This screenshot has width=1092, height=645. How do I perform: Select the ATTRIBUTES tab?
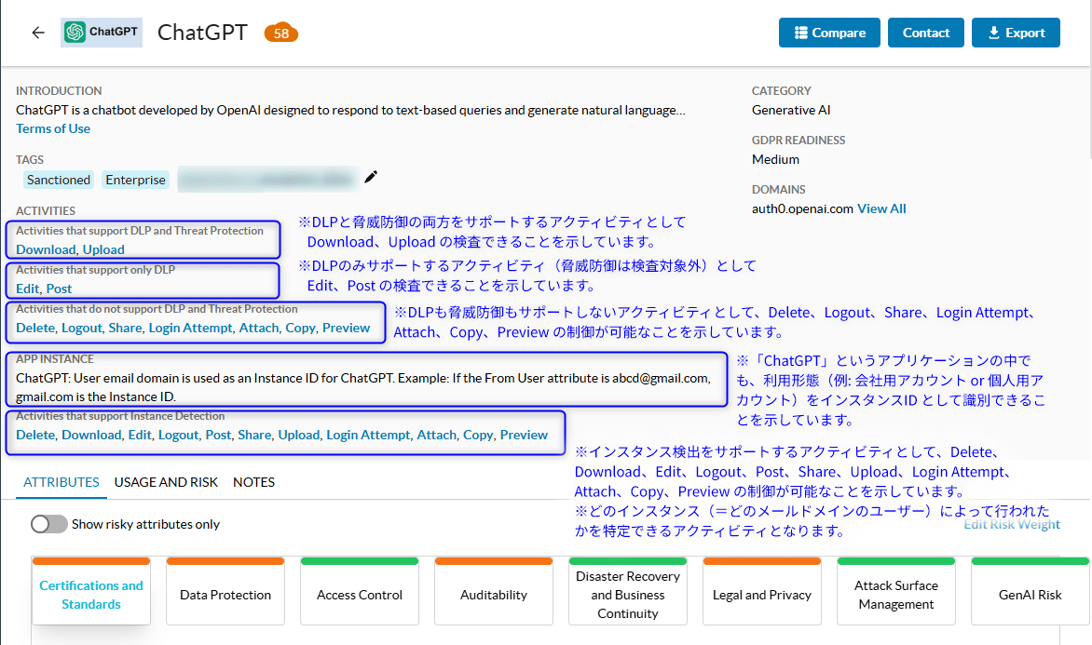(x=61, y=482)
